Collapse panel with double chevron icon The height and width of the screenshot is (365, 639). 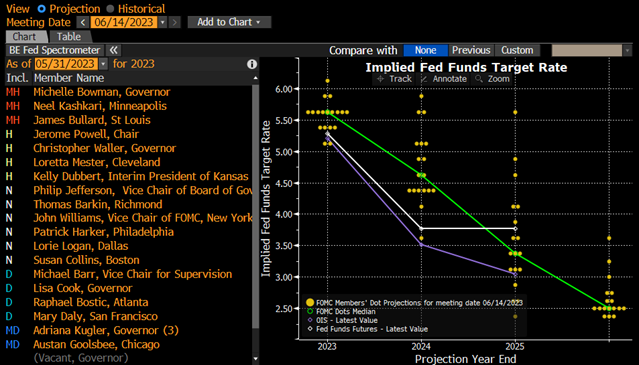[x=114, y=51]
